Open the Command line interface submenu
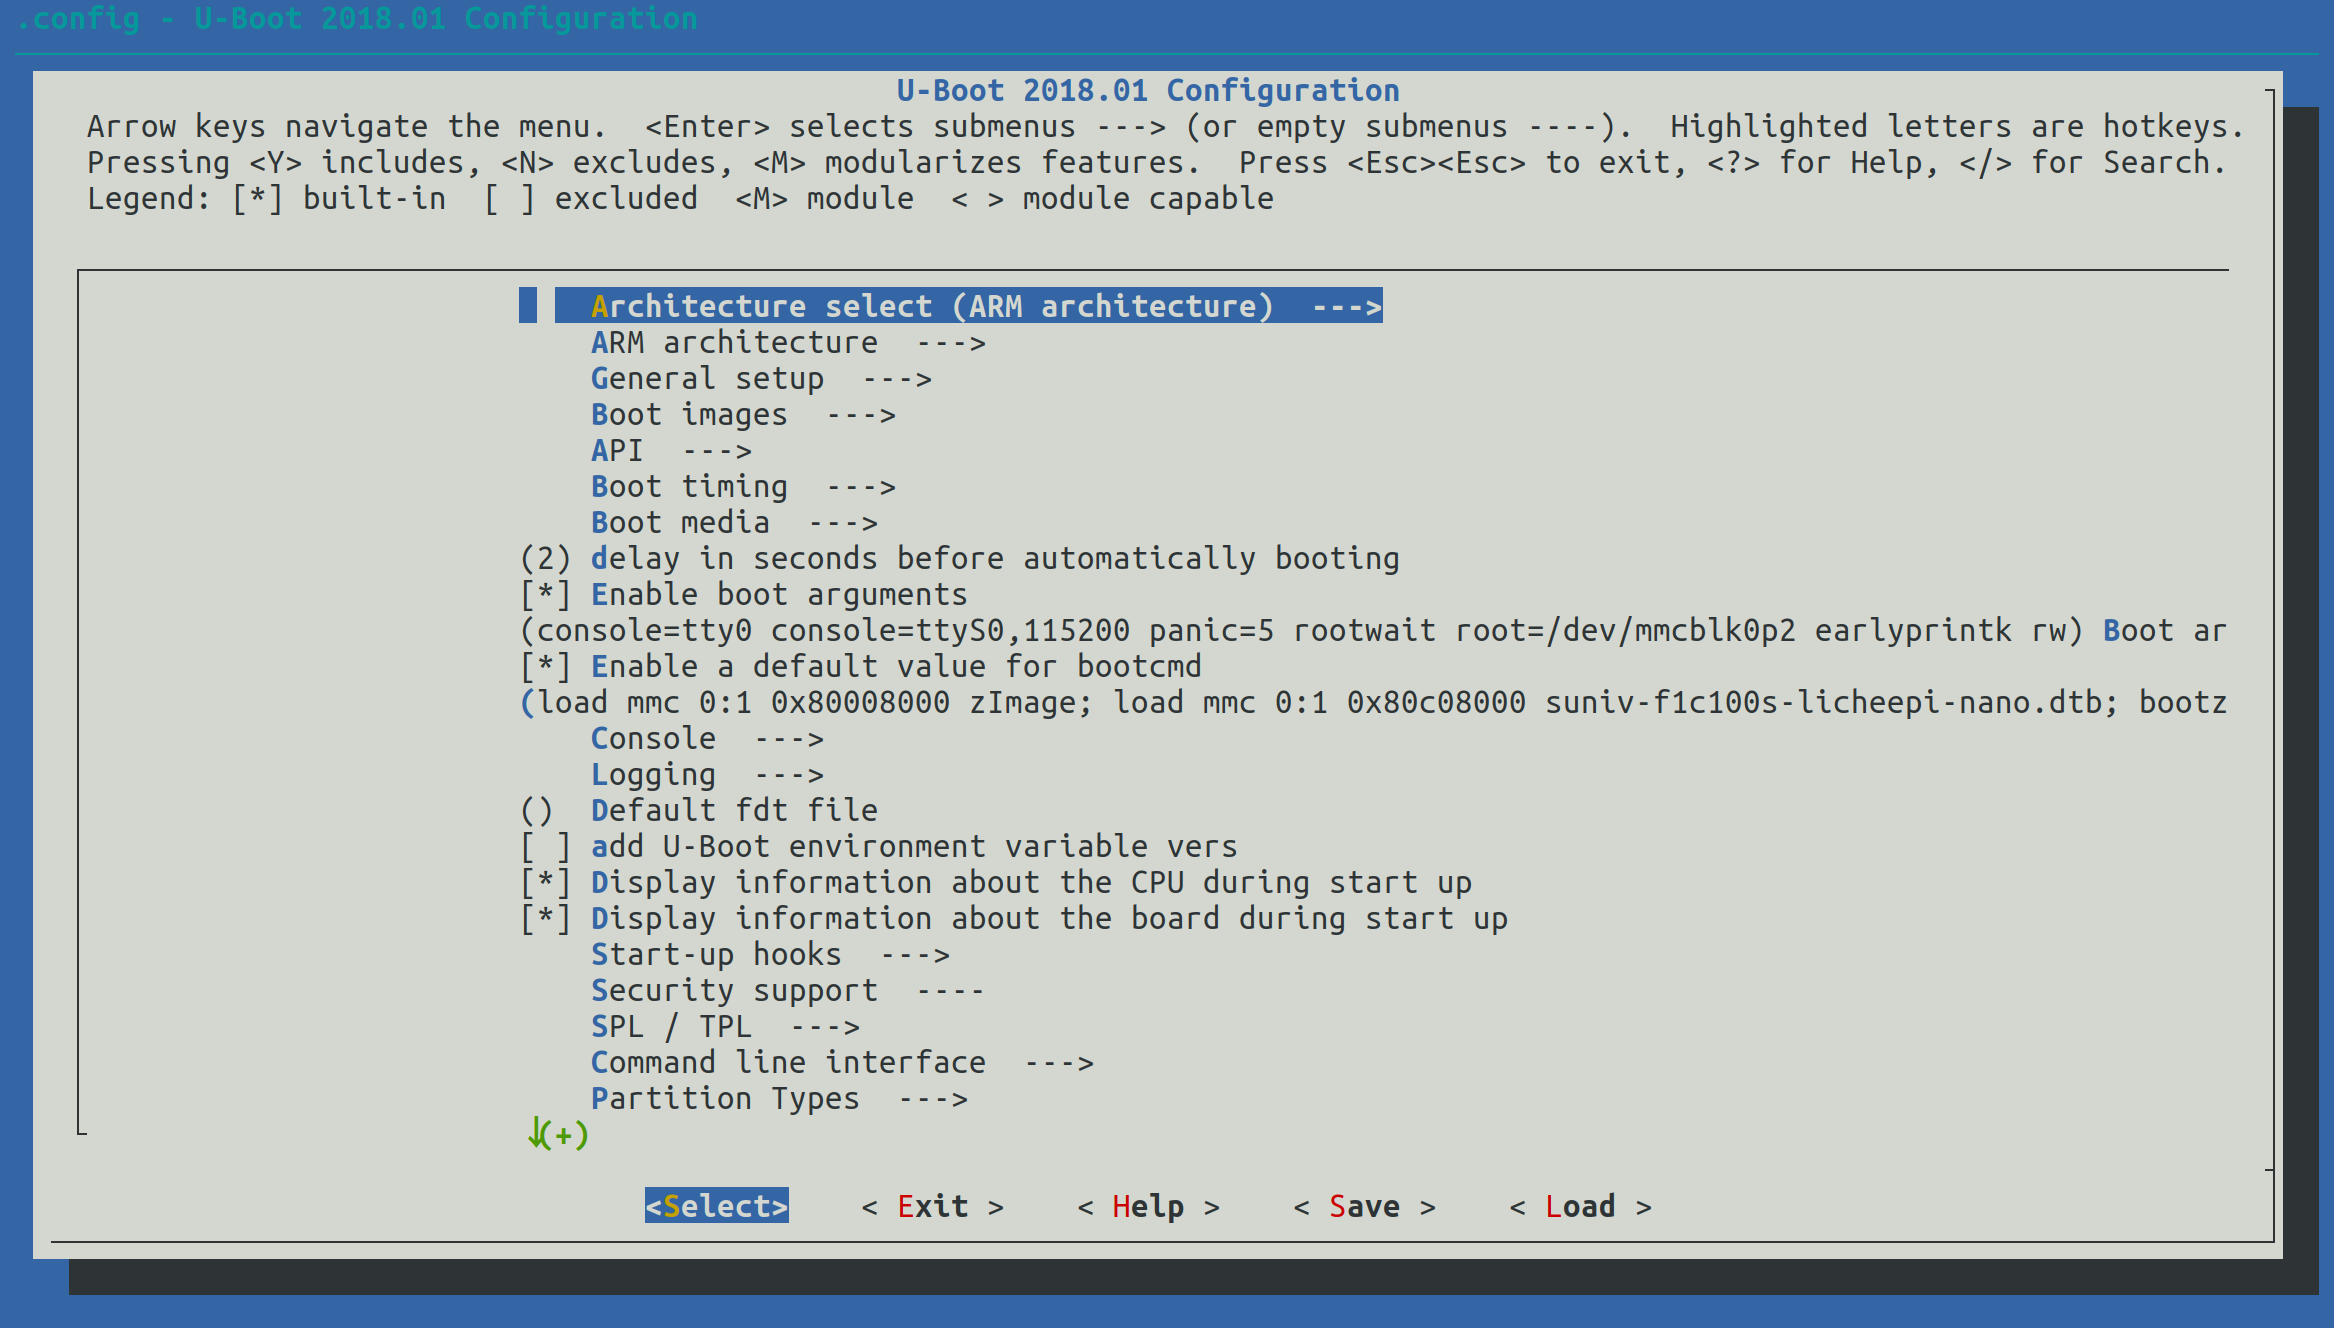The width and height of the screenshot is (2334, 1328). click(788, 1062)
